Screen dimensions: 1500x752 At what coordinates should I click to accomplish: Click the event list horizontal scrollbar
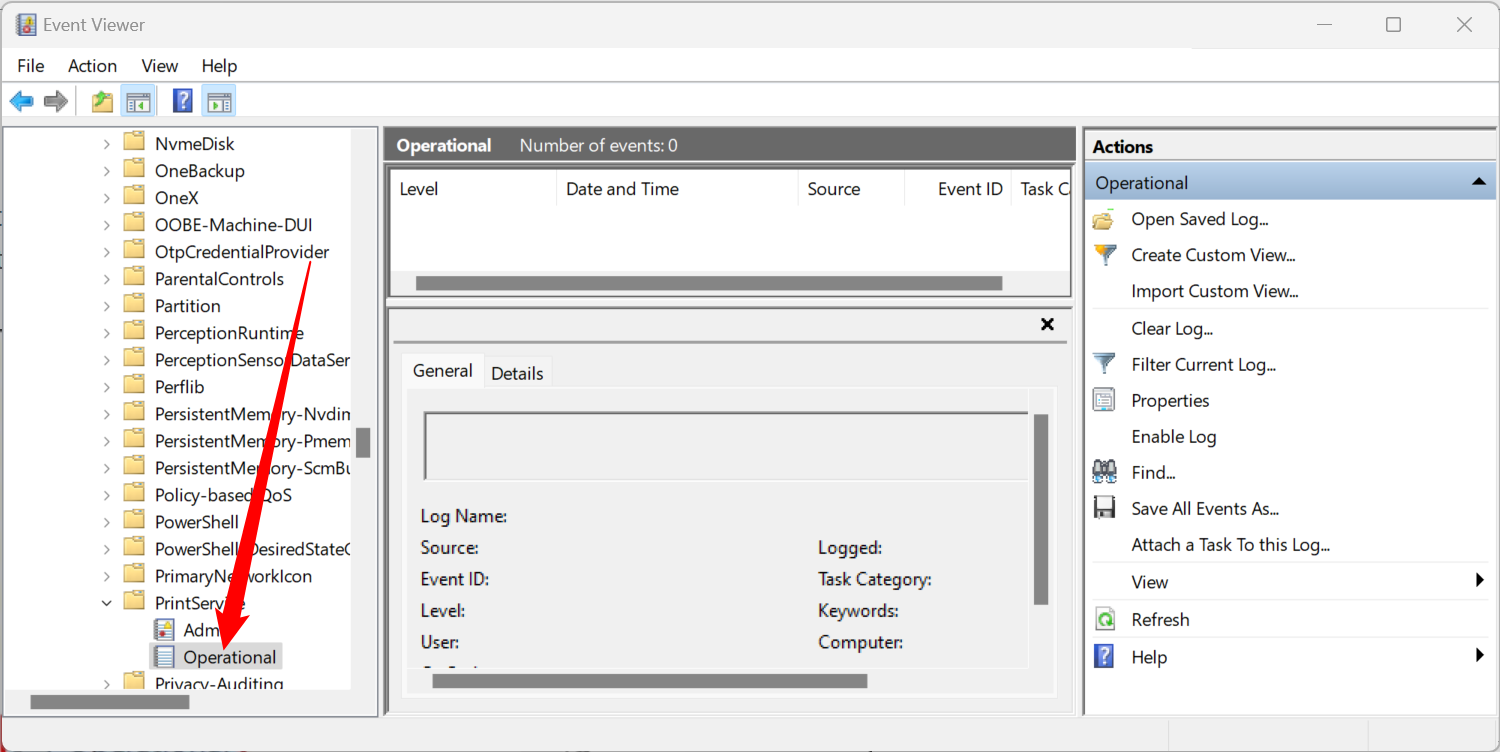pyautogui.click(x=708, y=283)
